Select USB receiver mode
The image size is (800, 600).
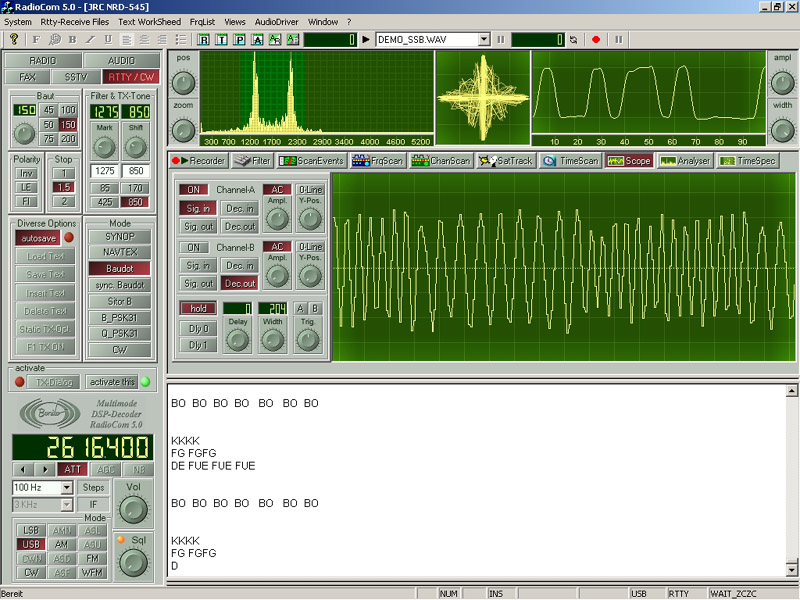[x=31, y=544]
